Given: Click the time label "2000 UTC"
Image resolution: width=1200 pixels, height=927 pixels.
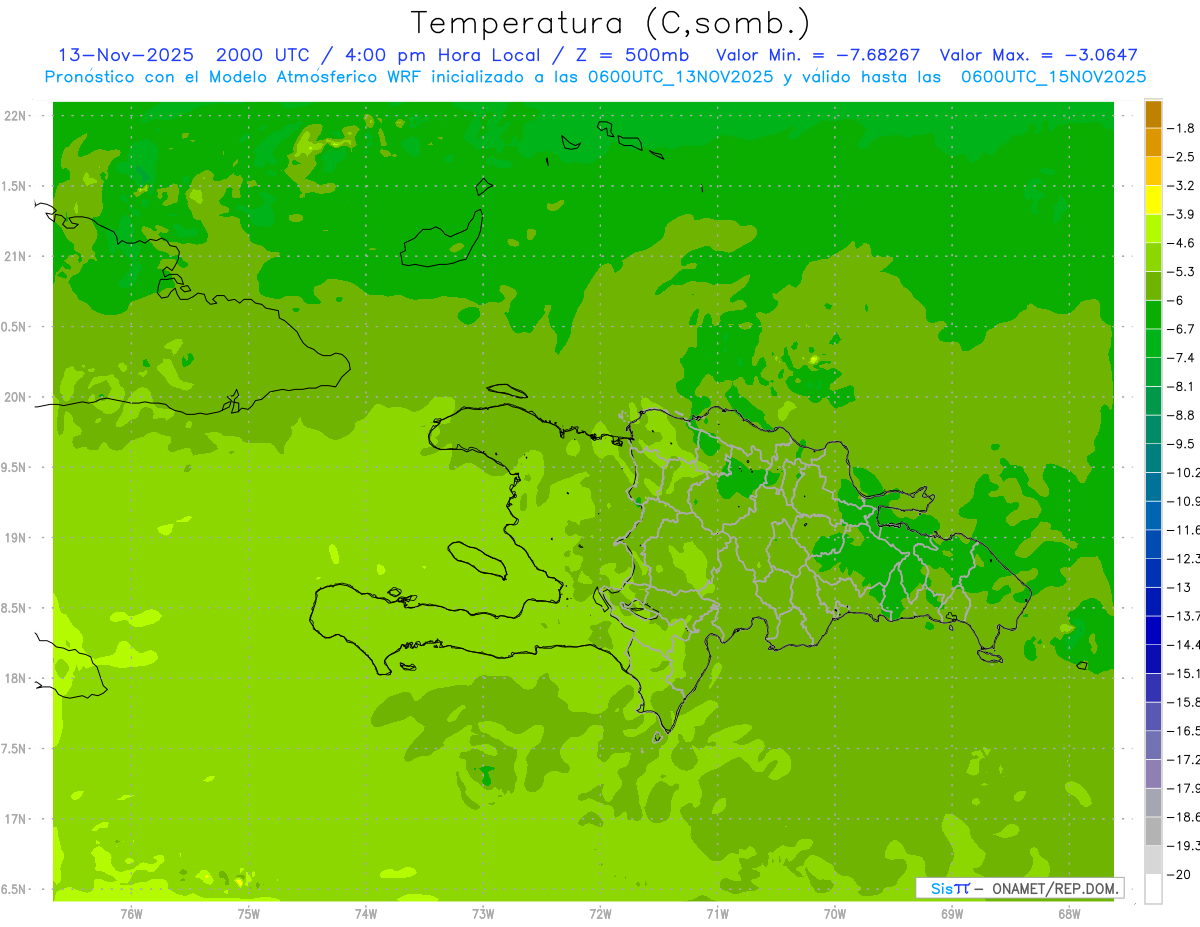Looking at the screenshot, I should click(x=264, y=55).
